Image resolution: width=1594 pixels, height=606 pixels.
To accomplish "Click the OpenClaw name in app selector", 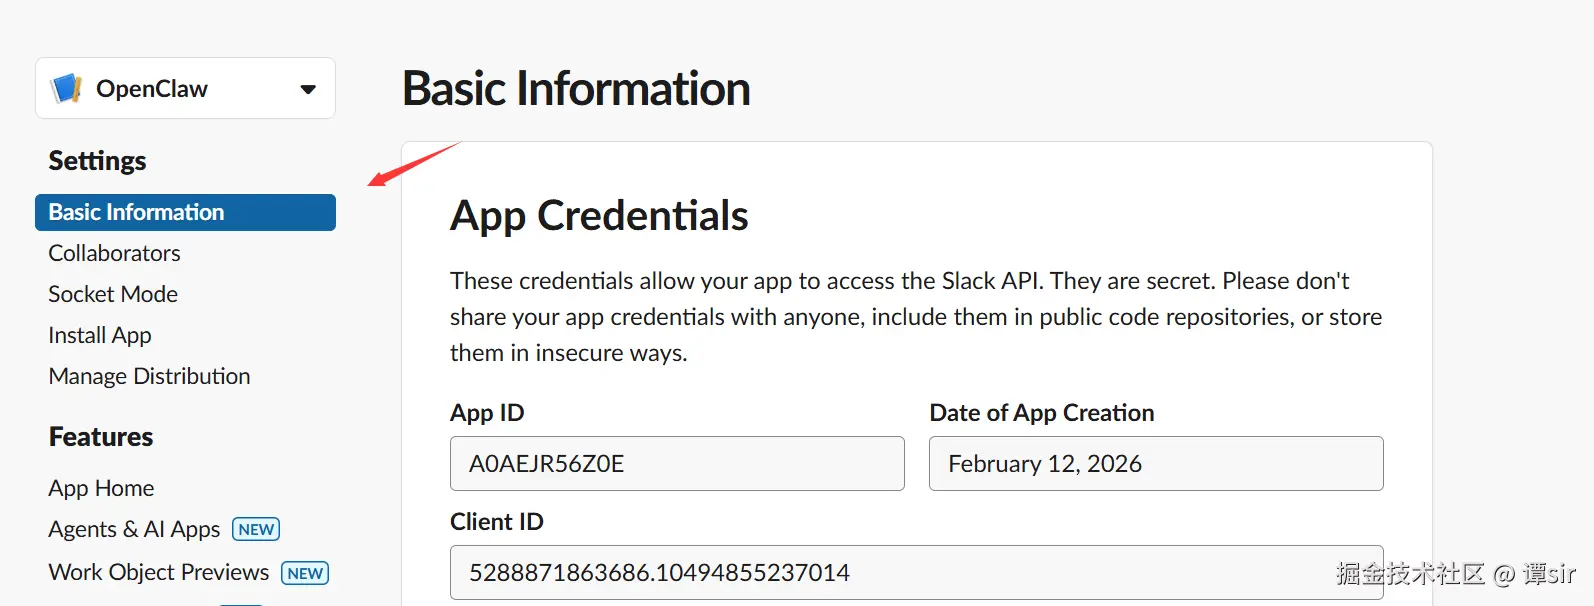I will [152, 89].
